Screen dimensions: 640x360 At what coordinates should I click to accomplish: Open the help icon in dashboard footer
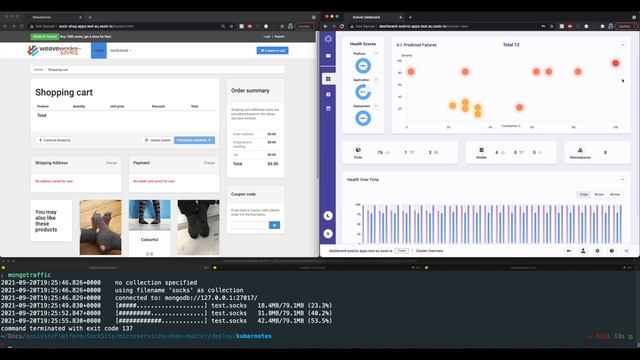click(611, 251)
